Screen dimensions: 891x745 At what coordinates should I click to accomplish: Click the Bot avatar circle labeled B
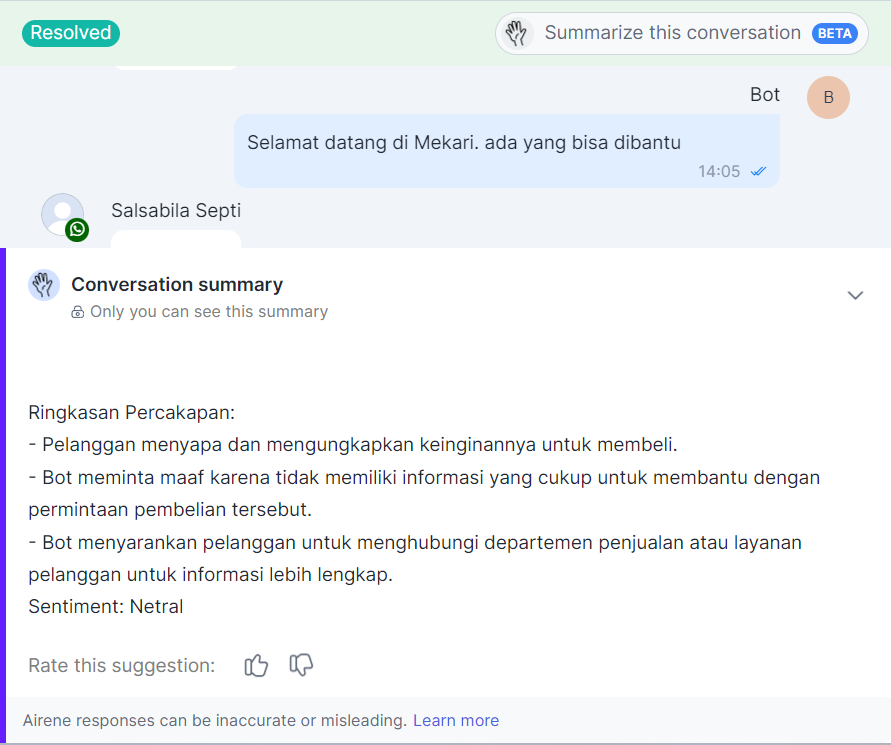[x=828, y=98]
